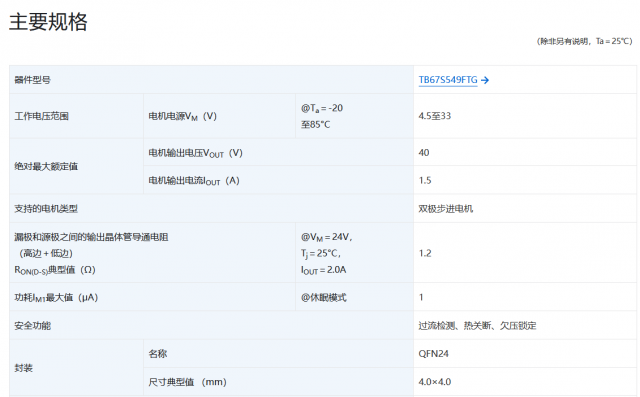The image size is (640, 397).
Task: Click the note text 除非另有说明, Ta = 25℃
Action: pyautogui.click(x=584, y=41)
